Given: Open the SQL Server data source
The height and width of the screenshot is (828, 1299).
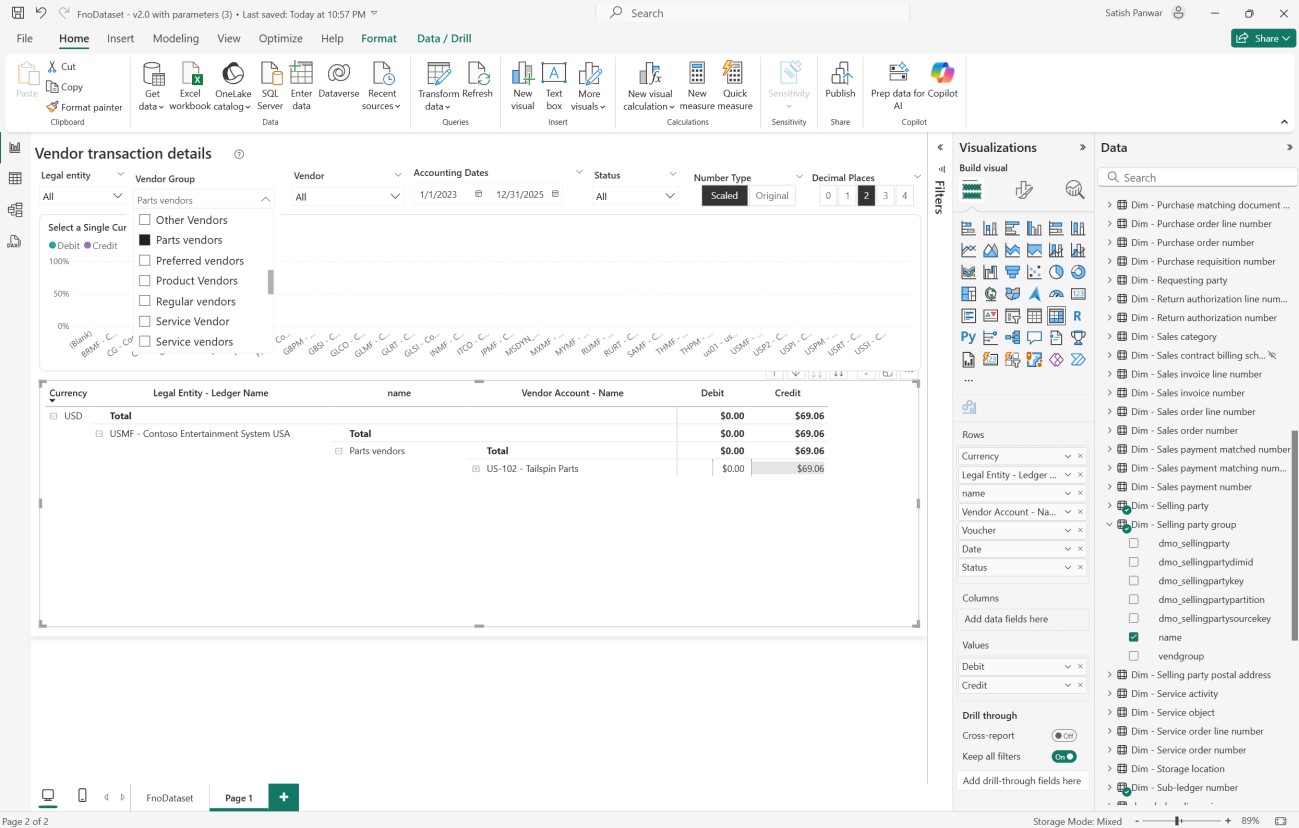Looking at the screenshot, I should click(x=270, y=75).
